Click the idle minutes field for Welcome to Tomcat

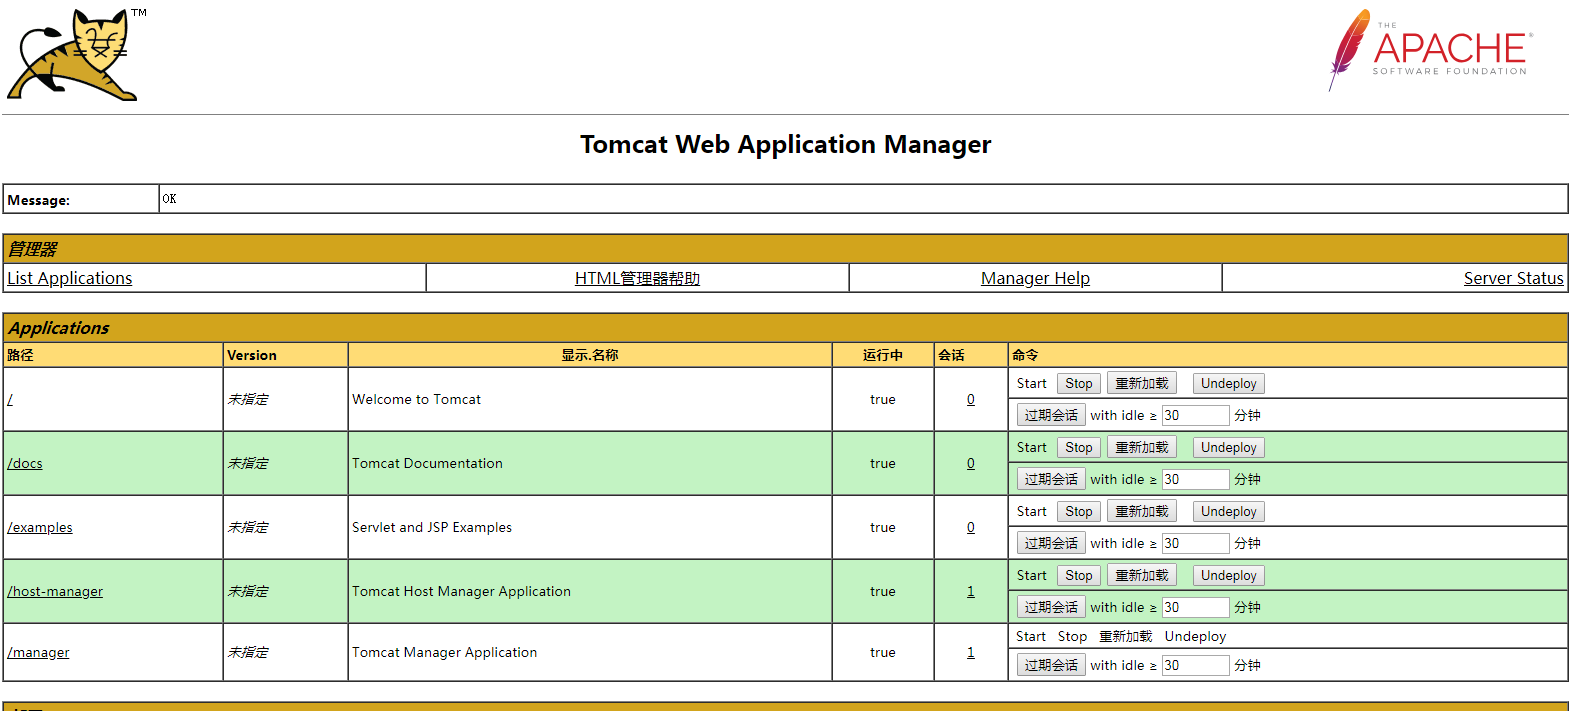point(1195,415)
